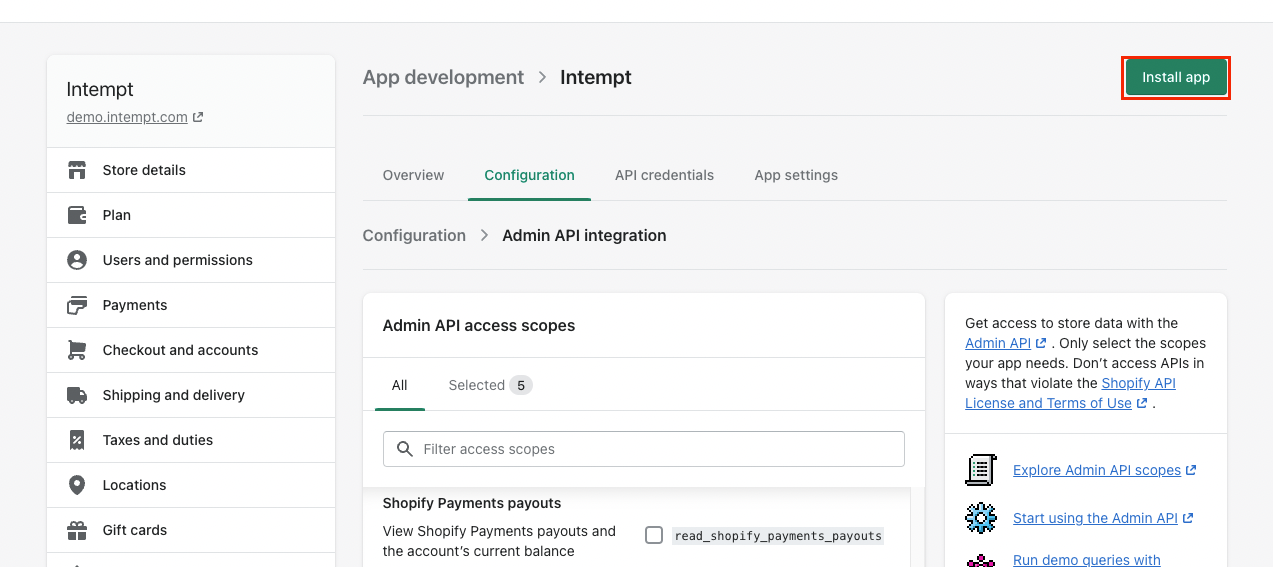Viewport: 1273px width, 567px height.
Task: Switch to the Overview tab
Action: click(x=413, y=175)
